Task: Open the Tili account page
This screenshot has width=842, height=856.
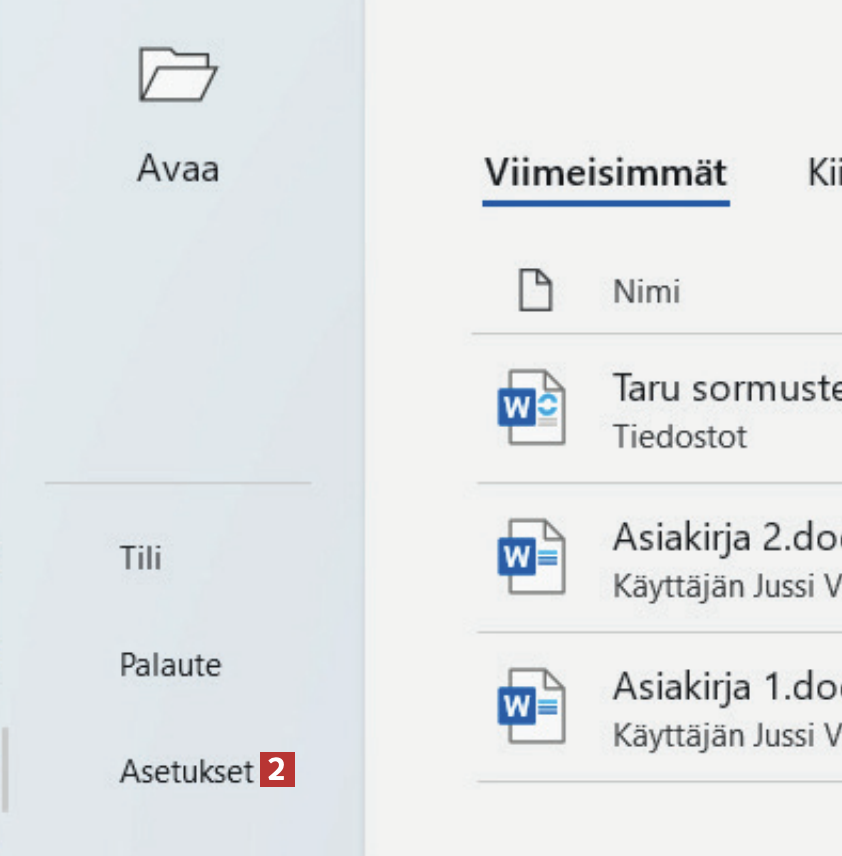Action: [141, 557]
